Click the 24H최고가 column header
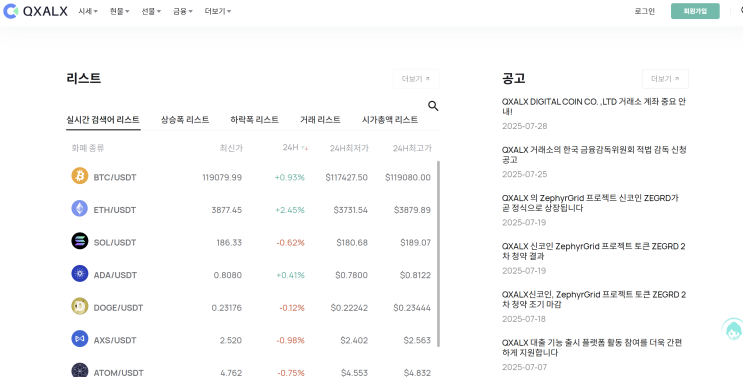The height and width of the screenshot is (377, 743). [412, 148]
